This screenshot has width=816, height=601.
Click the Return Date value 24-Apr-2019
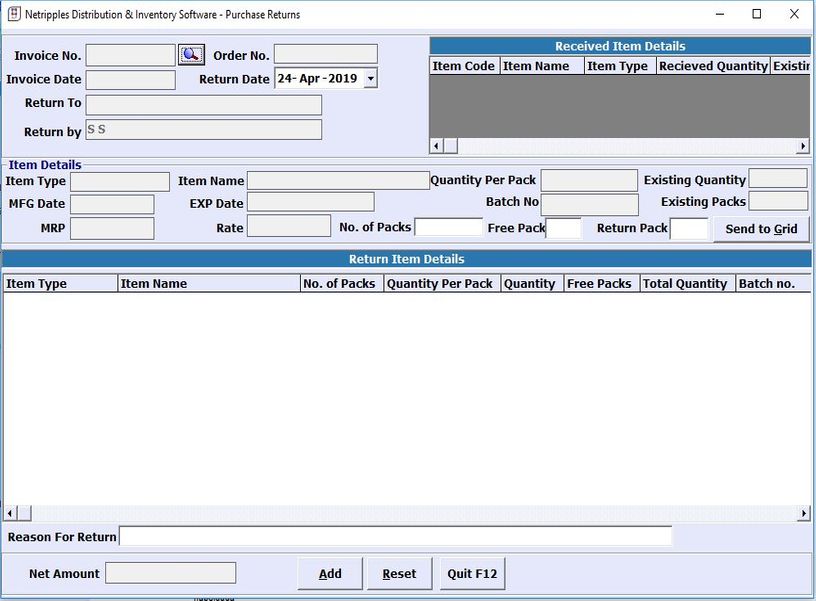(317, 79)
